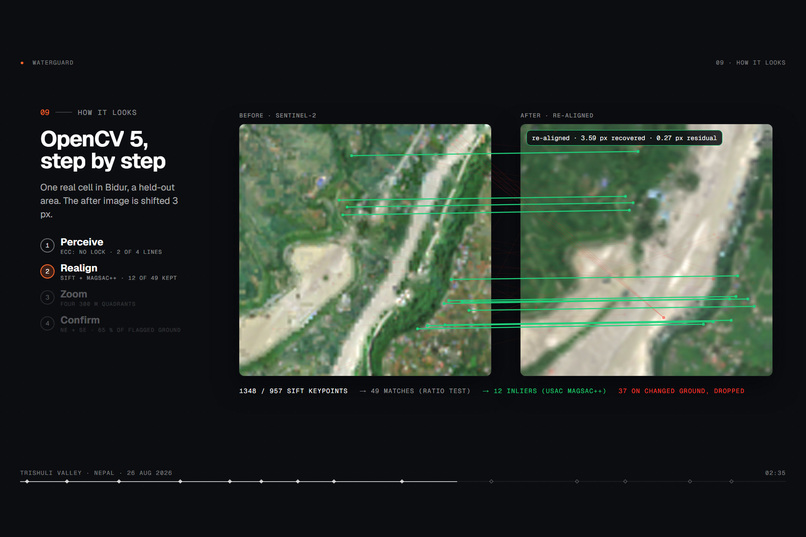Open the After re-aligned satellite image
Screen dimensions: 806x537
(x=646, y=250)
